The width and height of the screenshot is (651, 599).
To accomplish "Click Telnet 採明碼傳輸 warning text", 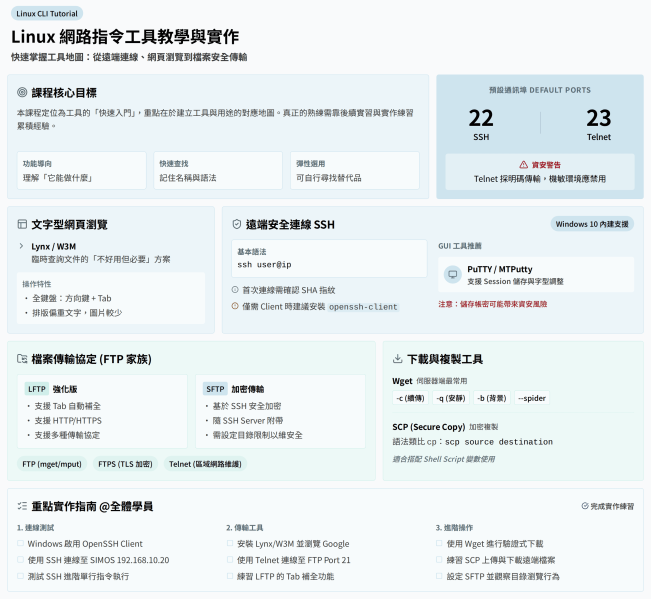I will (x=540, y=178).
